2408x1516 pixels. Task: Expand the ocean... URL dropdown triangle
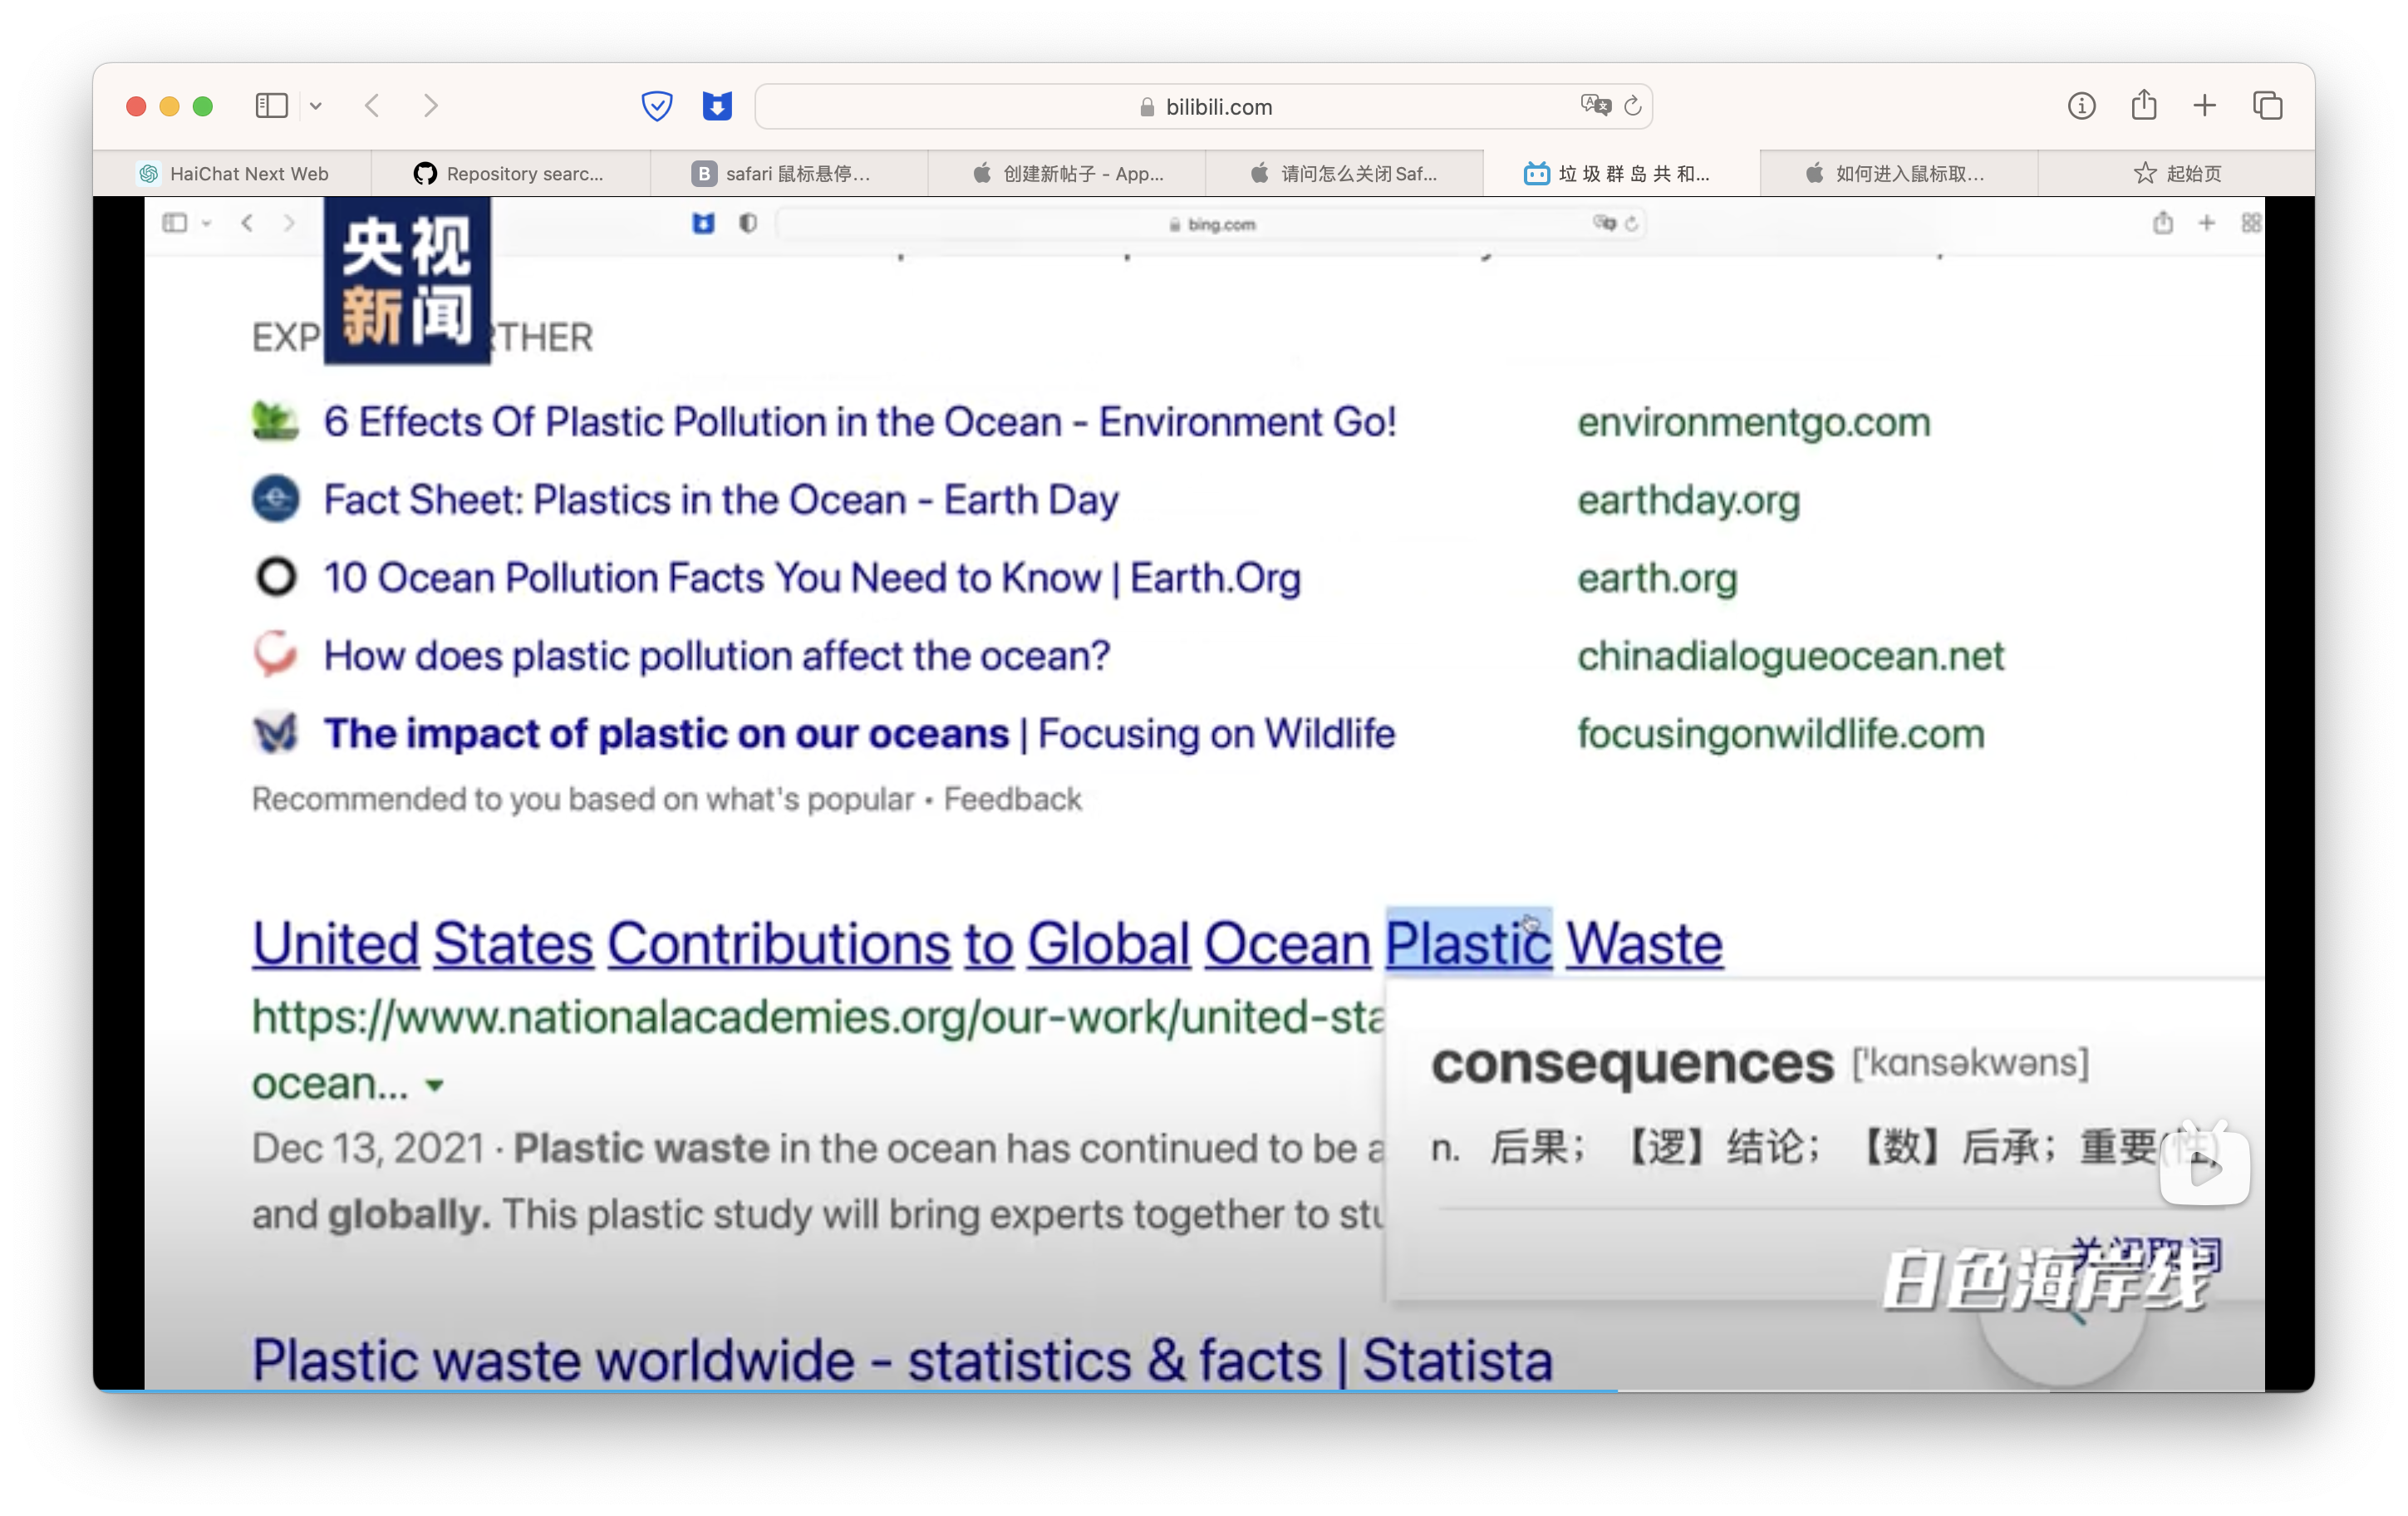click(x=435, y=1085)
